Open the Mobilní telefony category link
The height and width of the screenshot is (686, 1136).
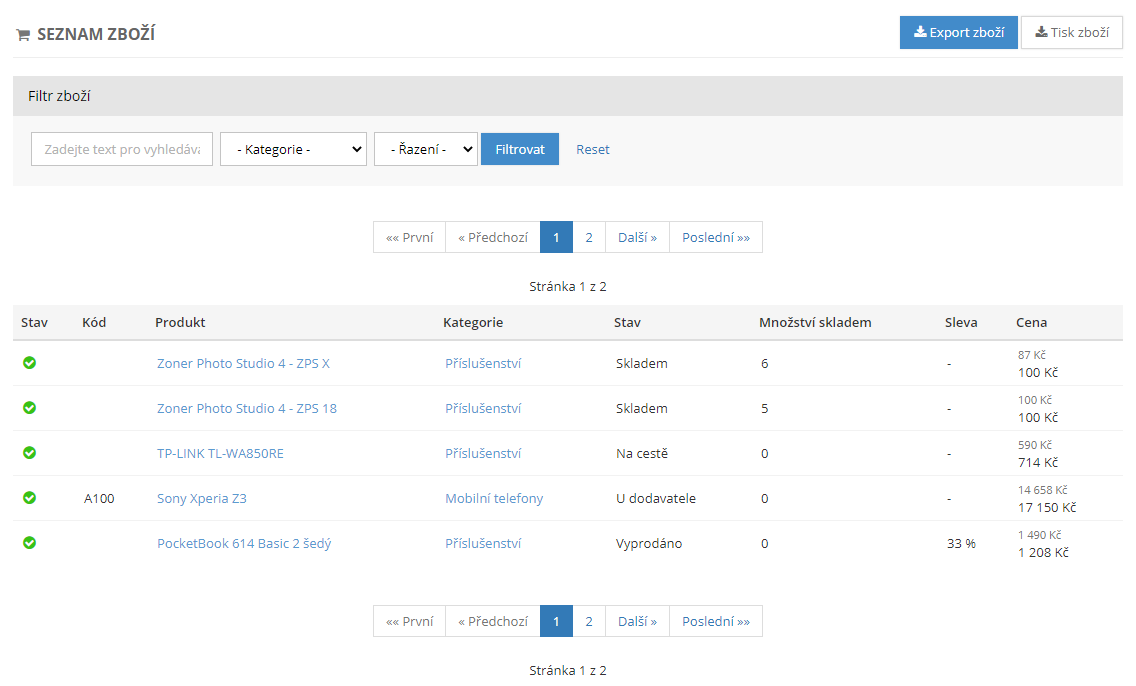494,498
